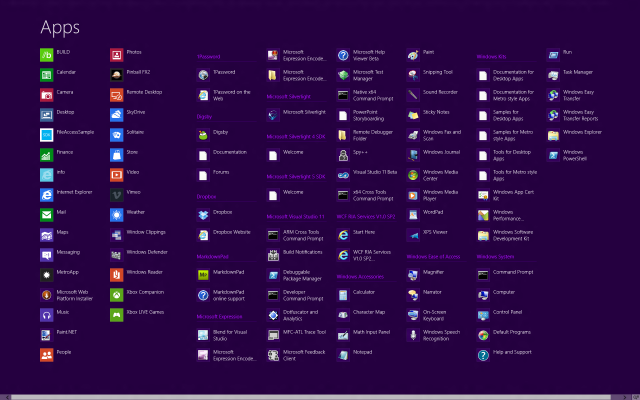Select the 1Password group header

point(209,57)
